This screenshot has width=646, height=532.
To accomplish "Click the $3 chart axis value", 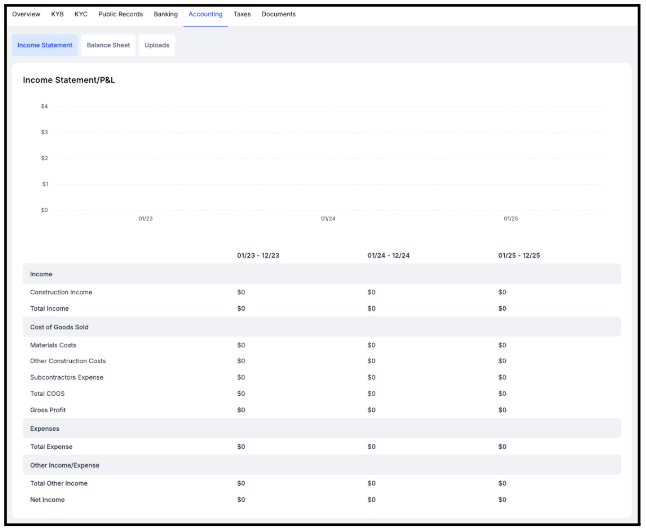I will 44,132.
